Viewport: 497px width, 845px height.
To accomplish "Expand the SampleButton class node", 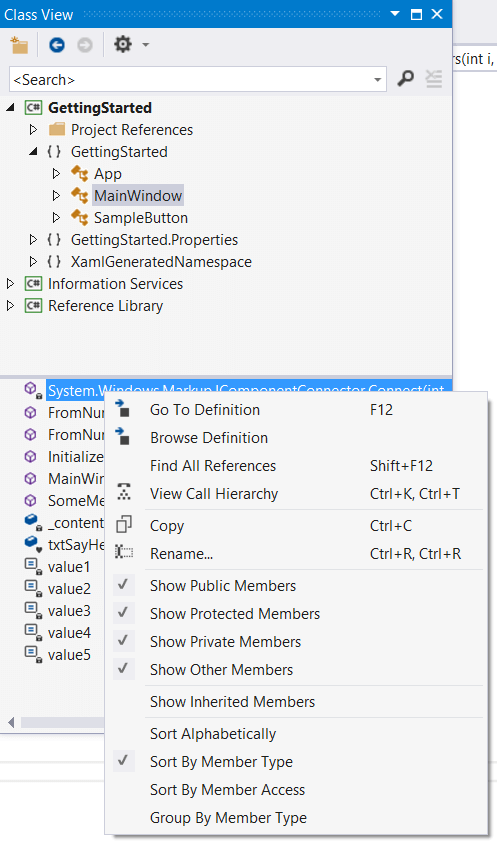I will (56, 218).
